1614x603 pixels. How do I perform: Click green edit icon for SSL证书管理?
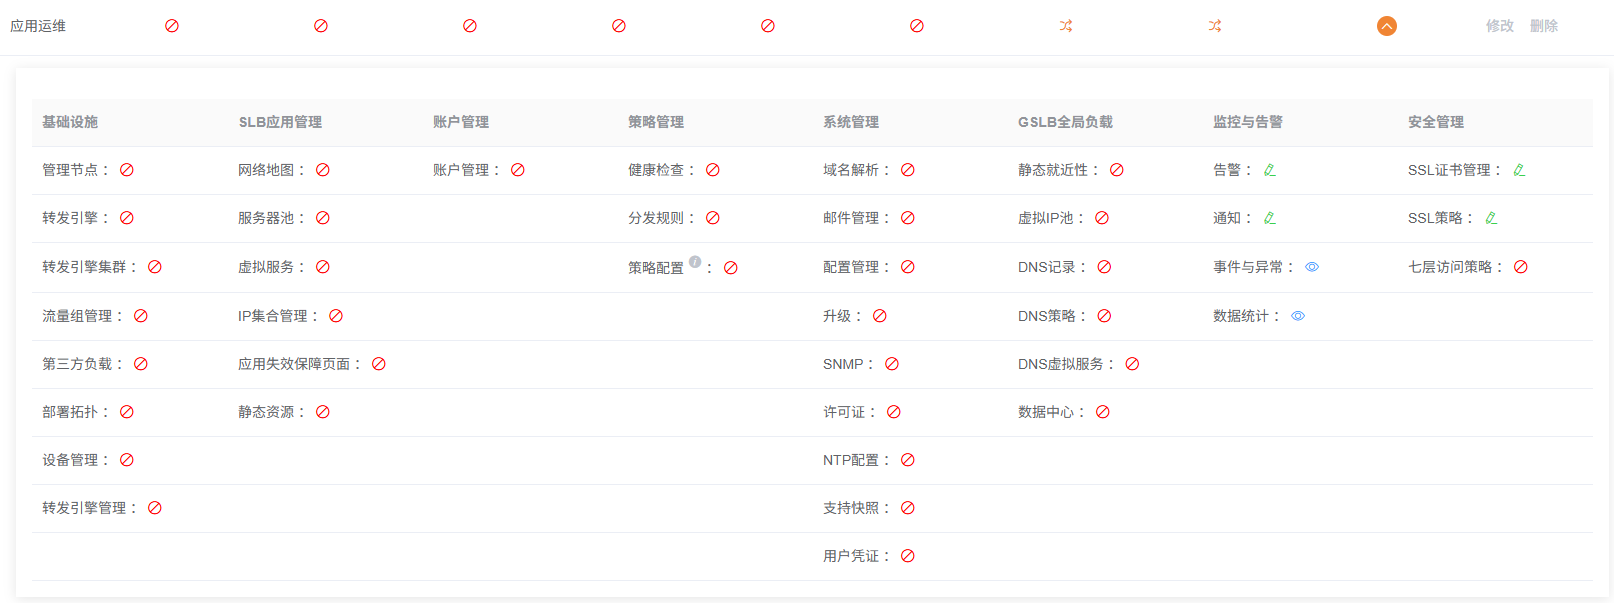(1519, 170)
